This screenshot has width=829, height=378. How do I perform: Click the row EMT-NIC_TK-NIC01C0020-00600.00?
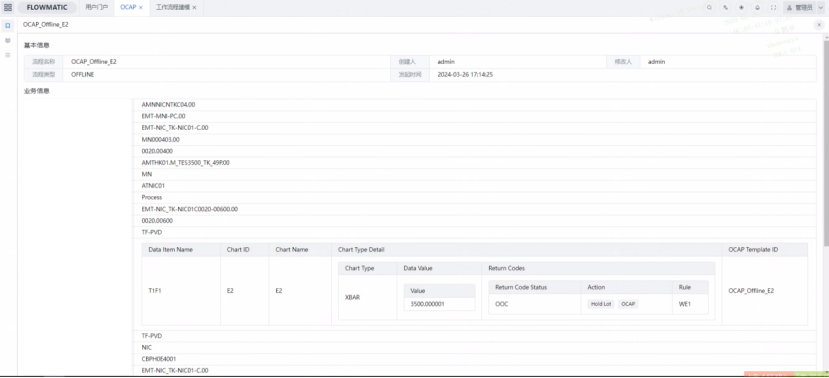474,209
